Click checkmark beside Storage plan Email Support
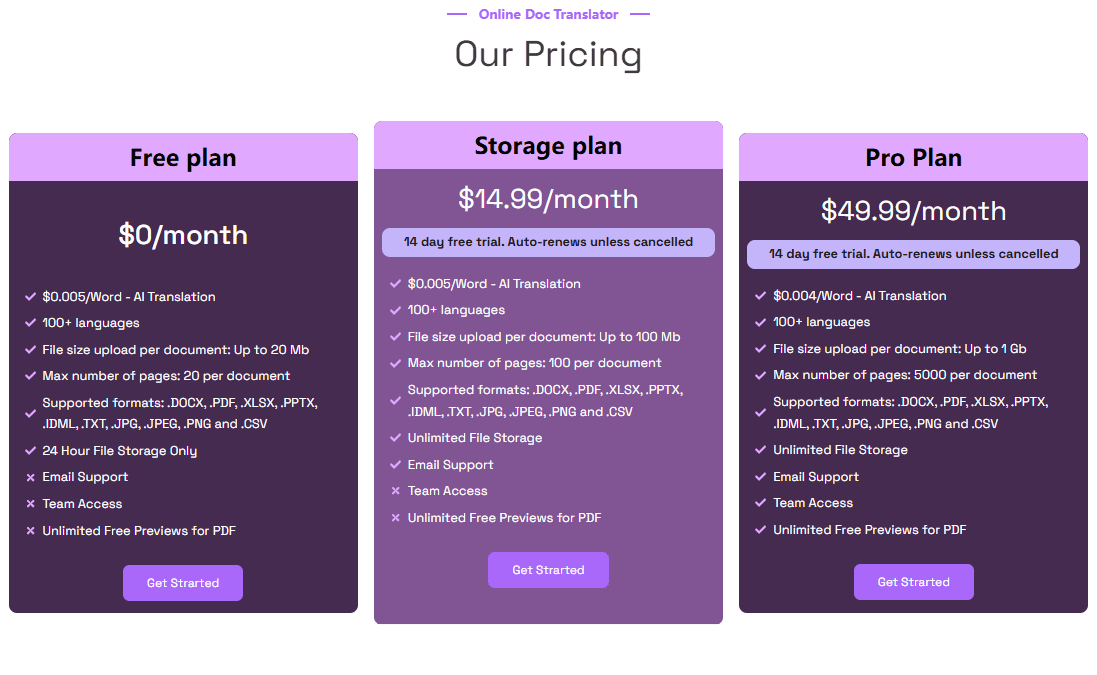 [395, 464]
